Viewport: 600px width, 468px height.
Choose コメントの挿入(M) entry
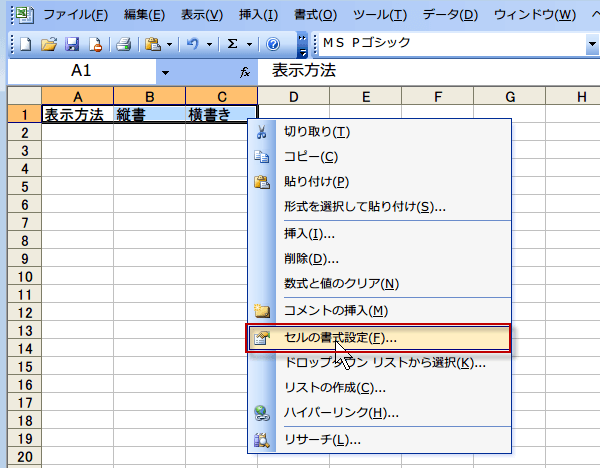pyautogui.click(x=380, y=310)
